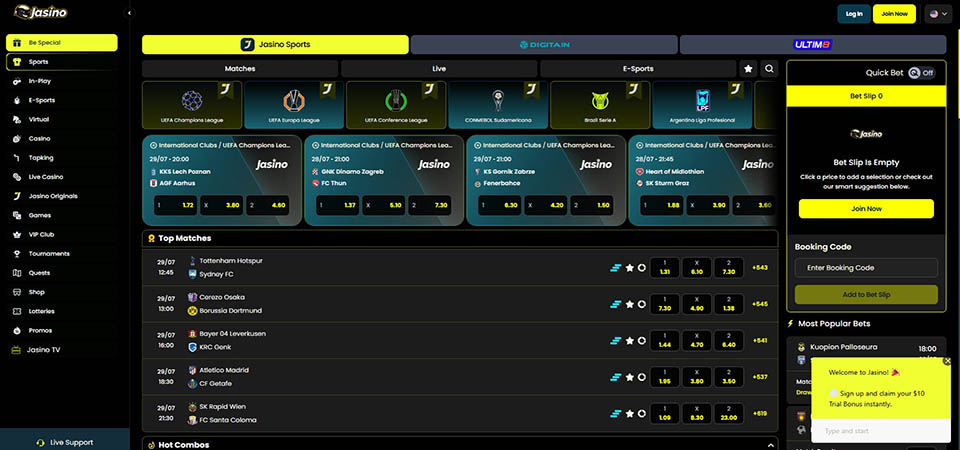The width and height of the screenshot is (960, 450).
Task: Toggle Quick Bet on
Action: click(x=921, y=73)
